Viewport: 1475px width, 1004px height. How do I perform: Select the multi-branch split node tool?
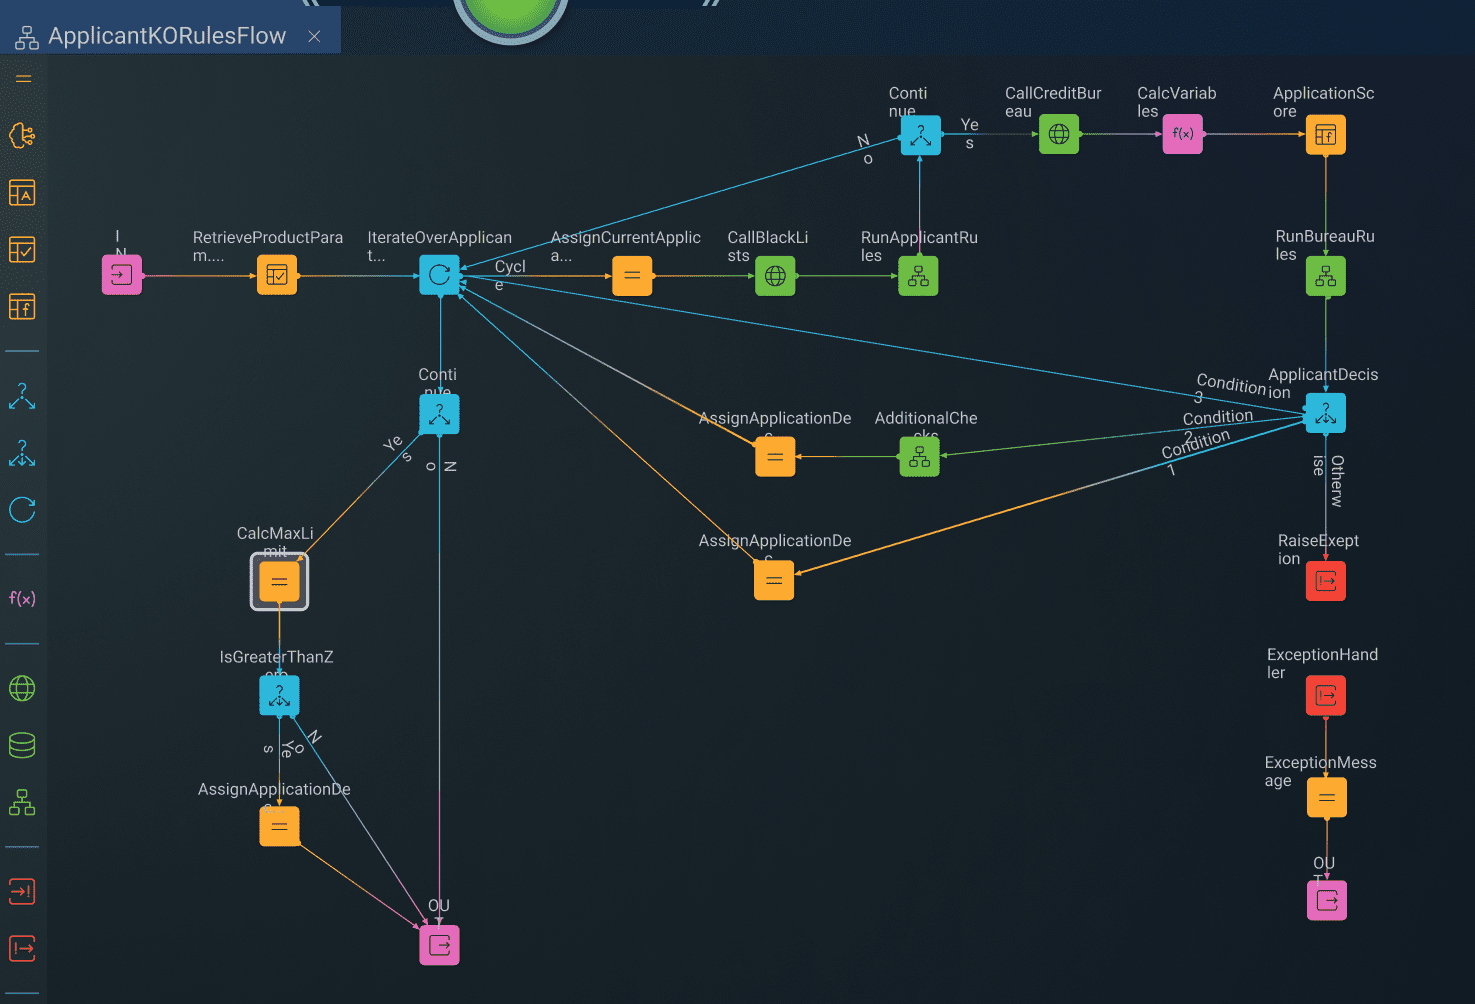(x=22, y=455)
